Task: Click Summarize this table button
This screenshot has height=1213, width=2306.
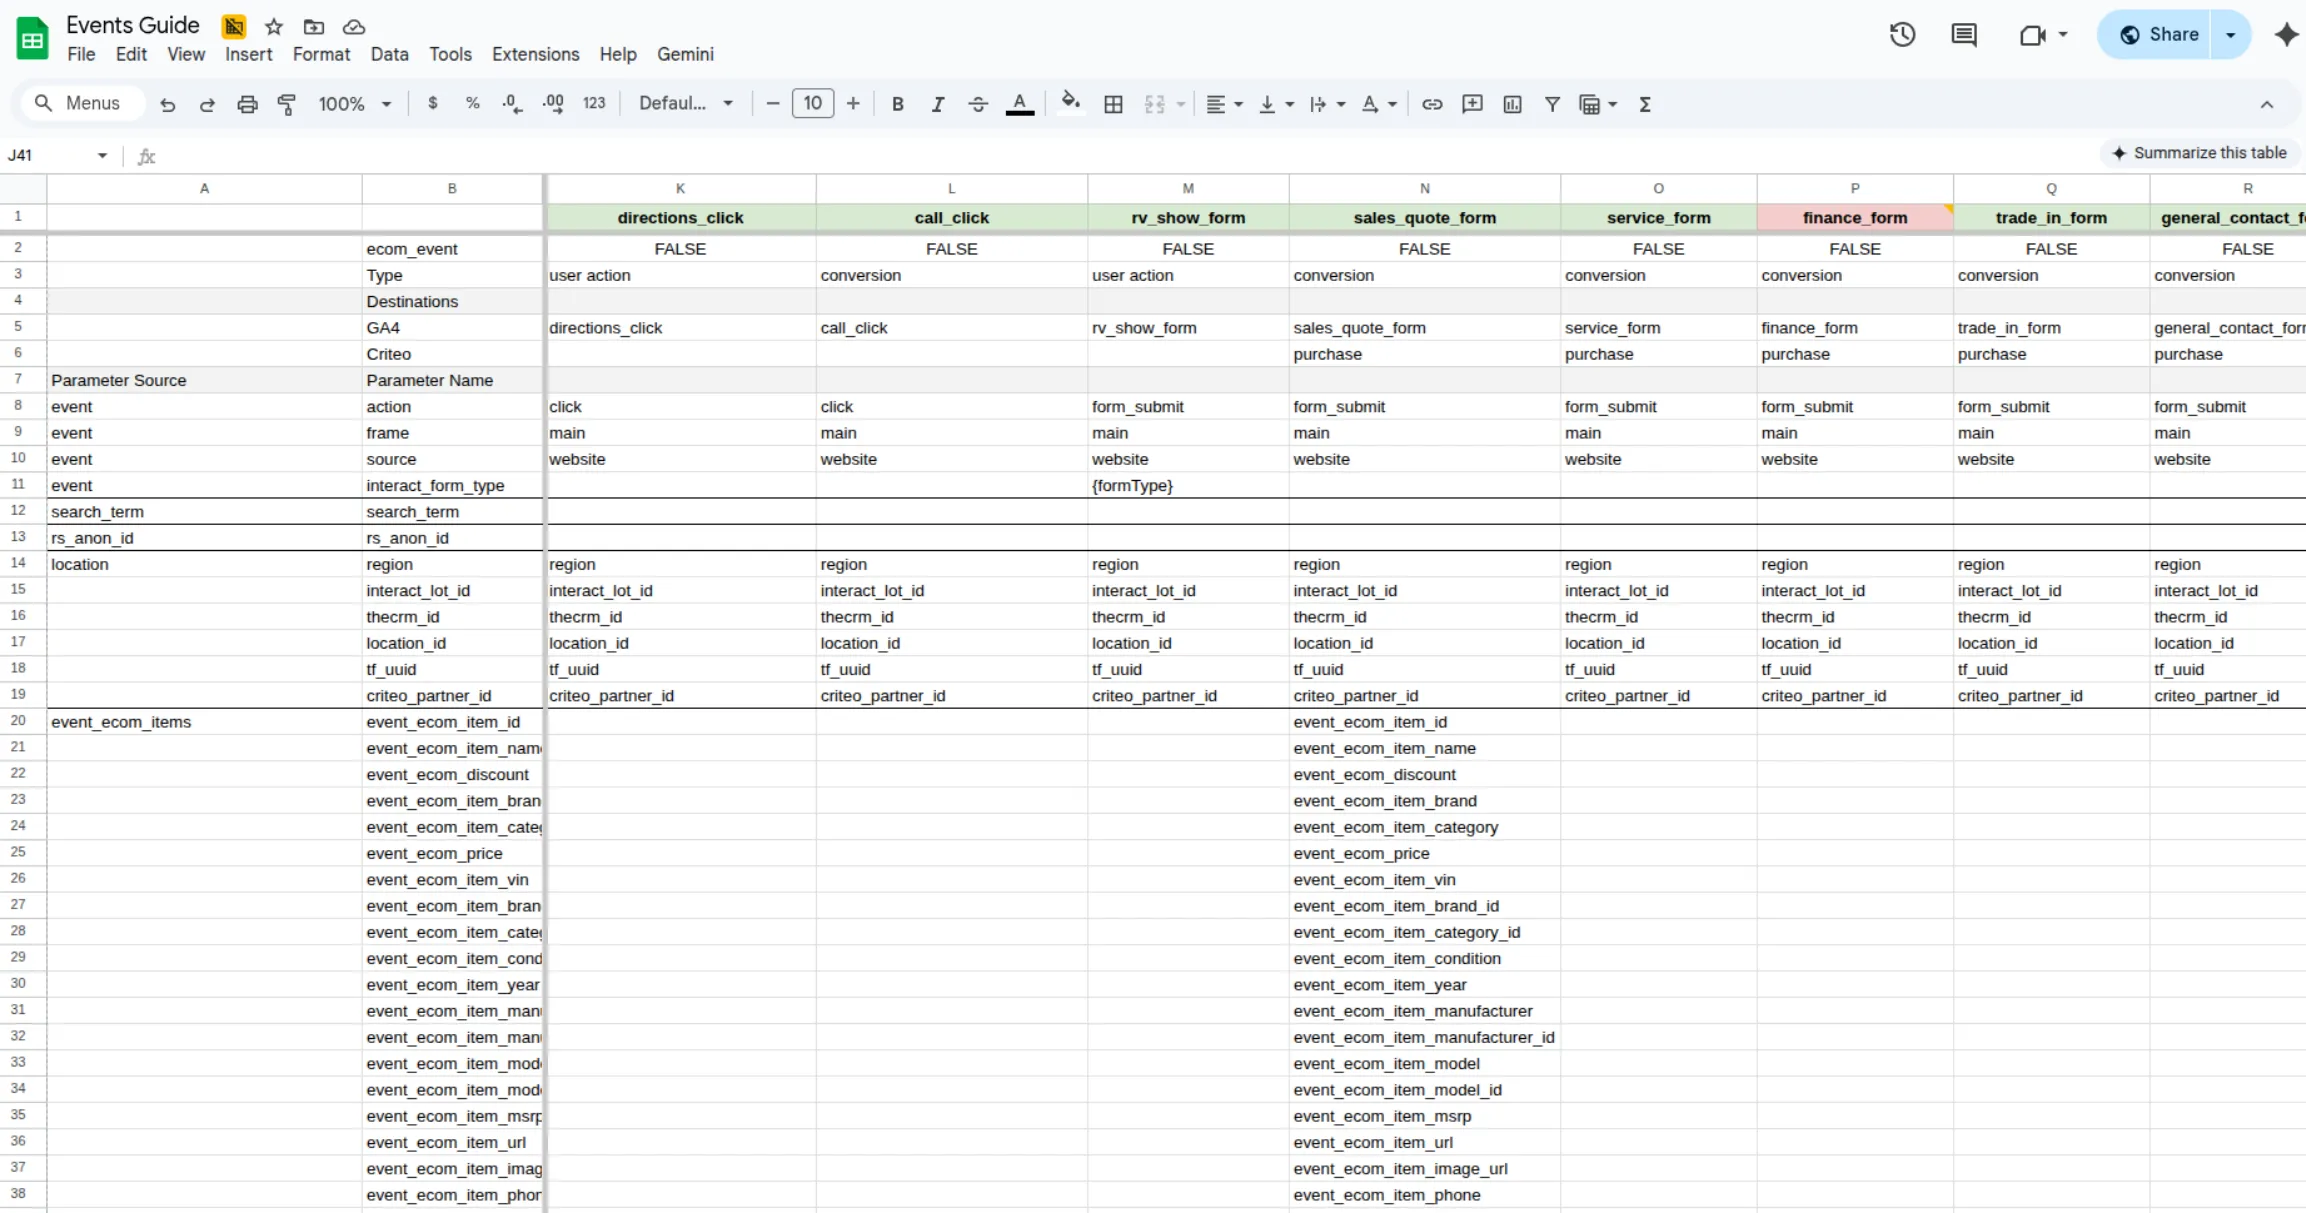Action: (2199, 153)
